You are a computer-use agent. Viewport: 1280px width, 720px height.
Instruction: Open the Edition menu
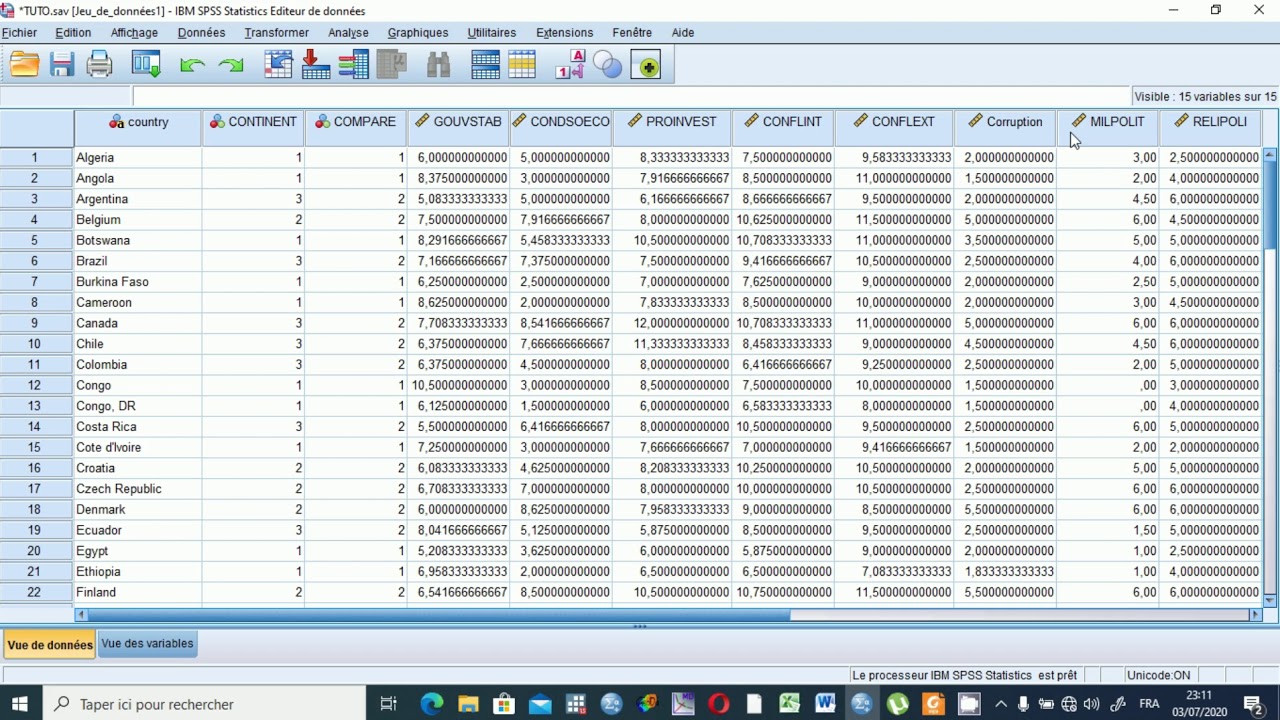click(x=73, y=32)
